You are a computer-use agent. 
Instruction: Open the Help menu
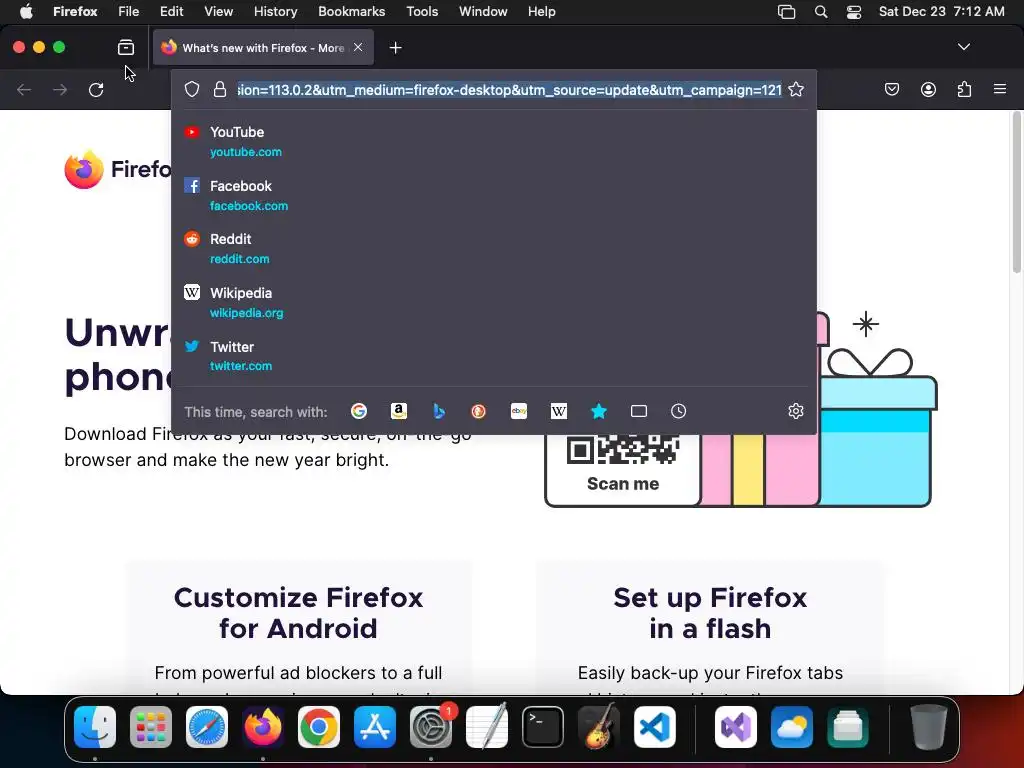tap(541, 11)
